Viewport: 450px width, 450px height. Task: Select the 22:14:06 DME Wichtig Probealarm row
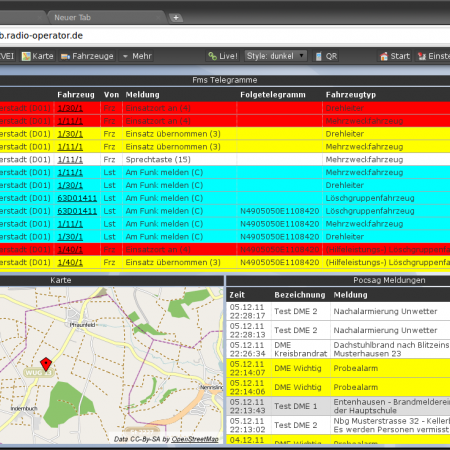(x=338, y=387)
